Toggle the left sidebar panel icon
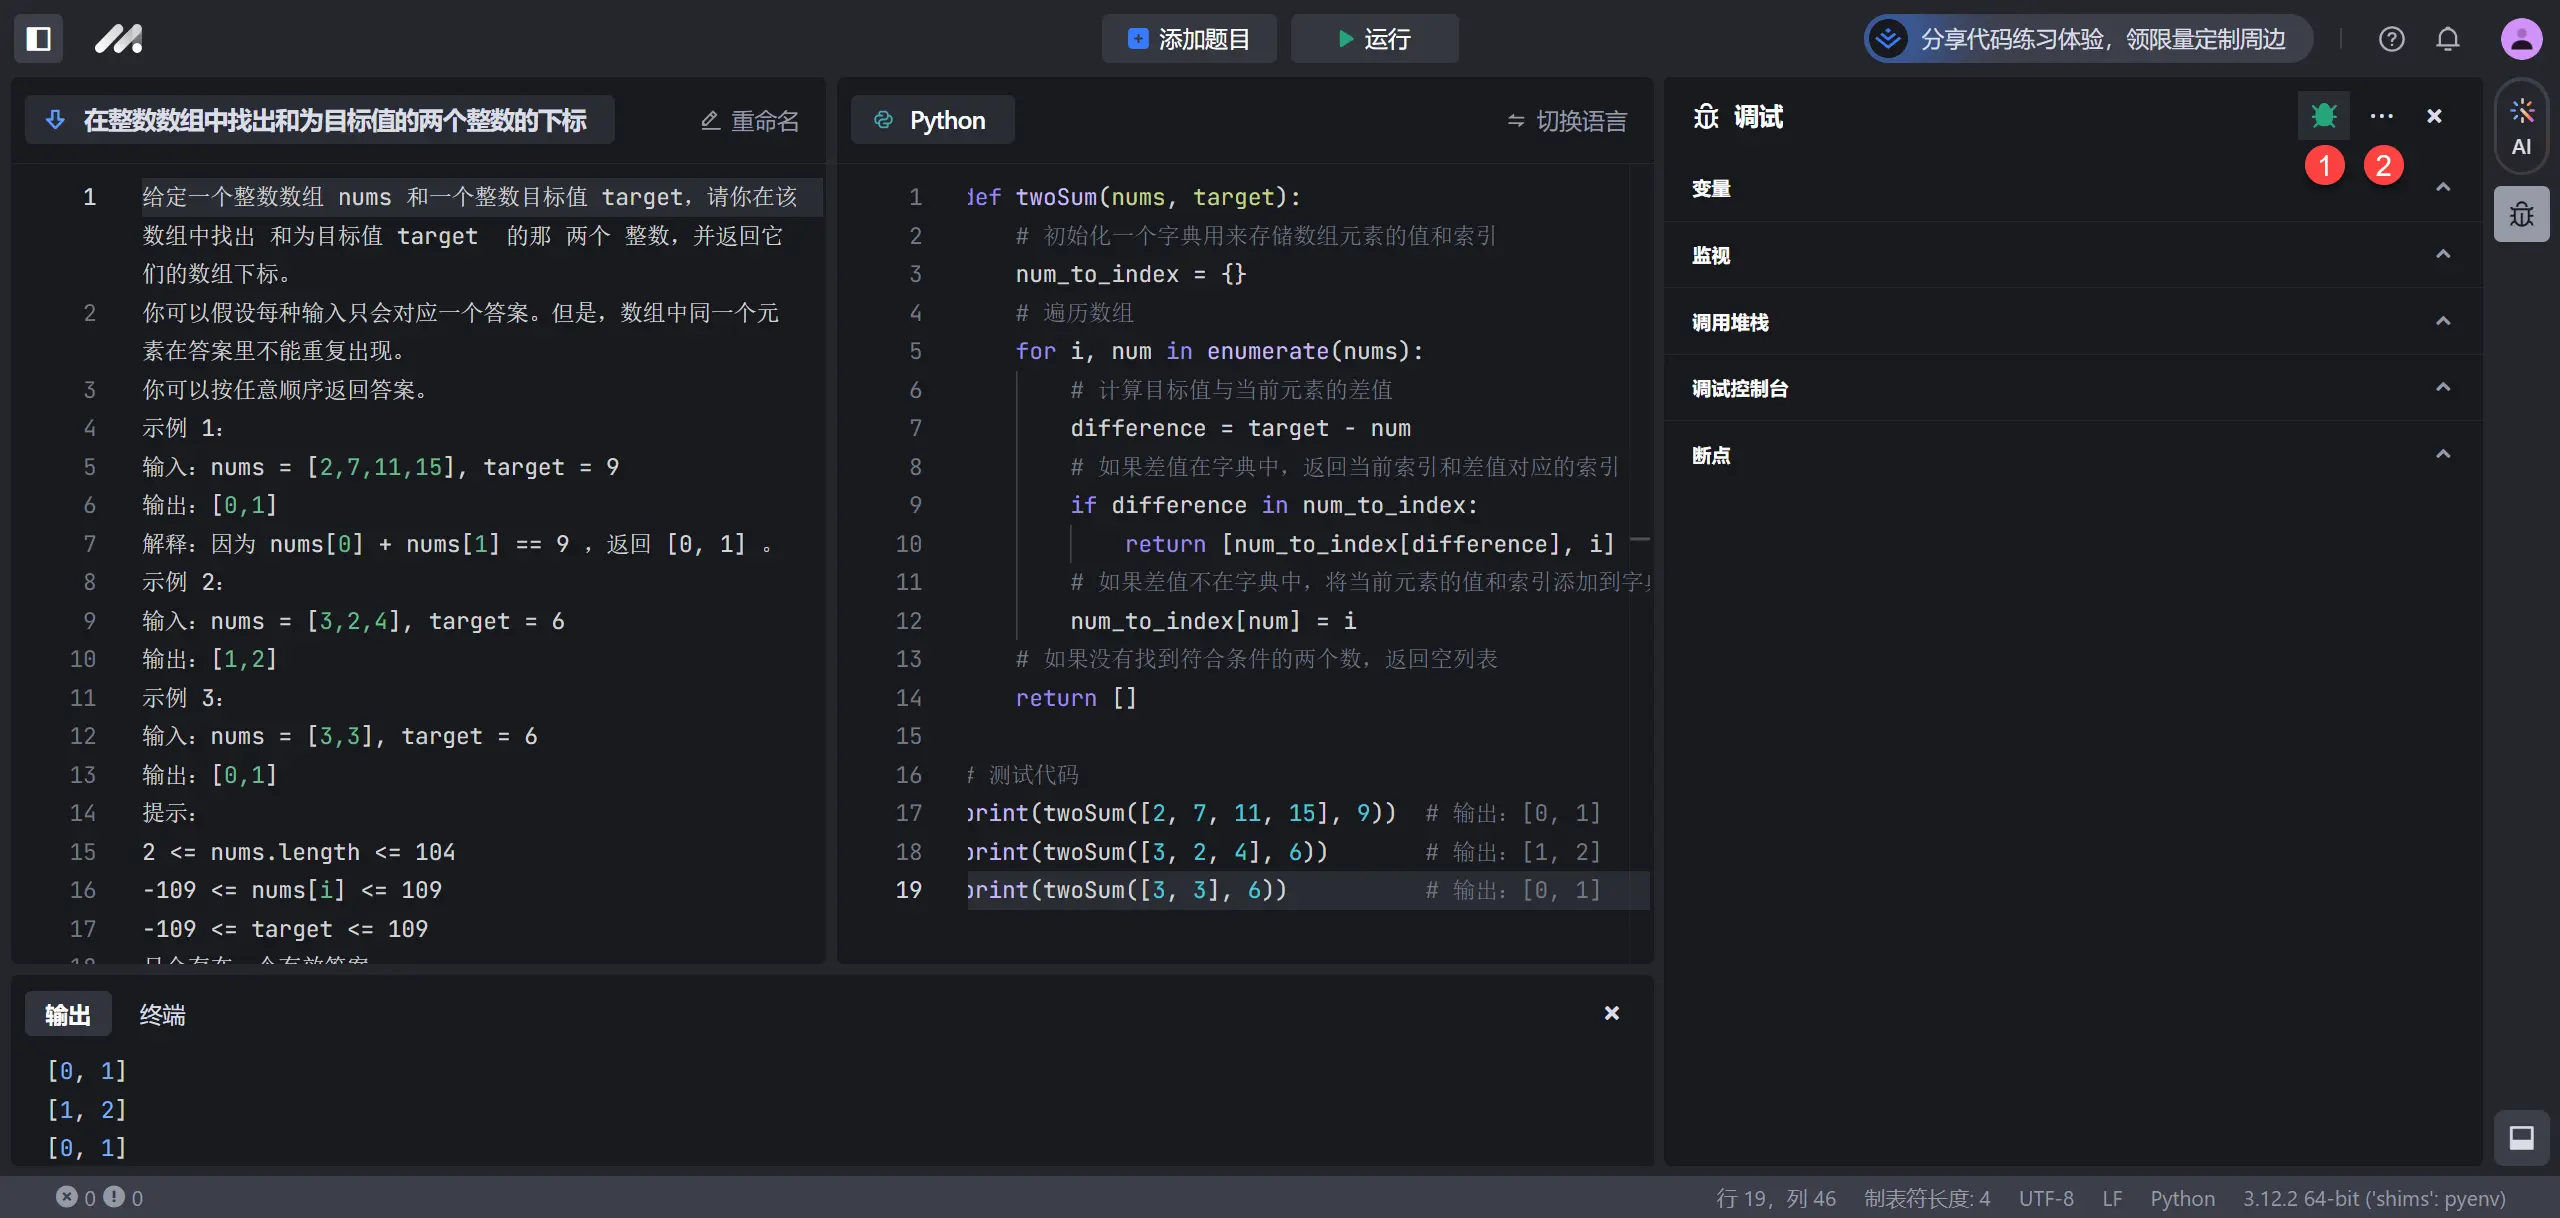 pyautogui.click(x=39, y=39)
